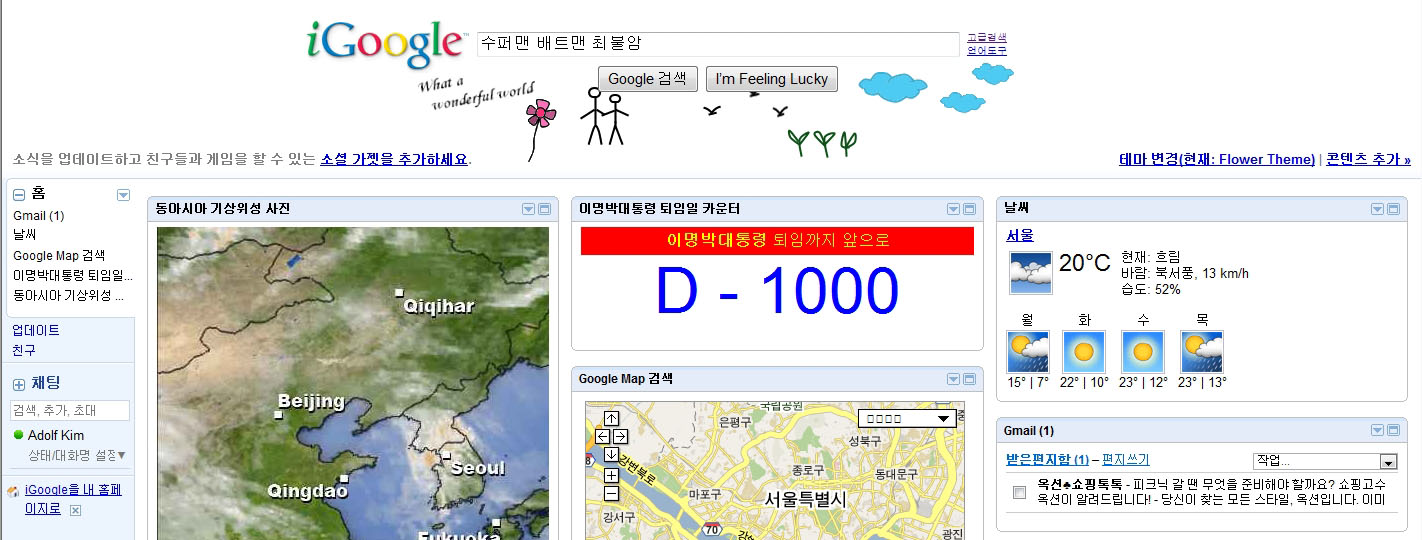Click the I'm Feeling Lucky button
Viewport: 1422px width, 540px height.
click(x=772, y=79)
